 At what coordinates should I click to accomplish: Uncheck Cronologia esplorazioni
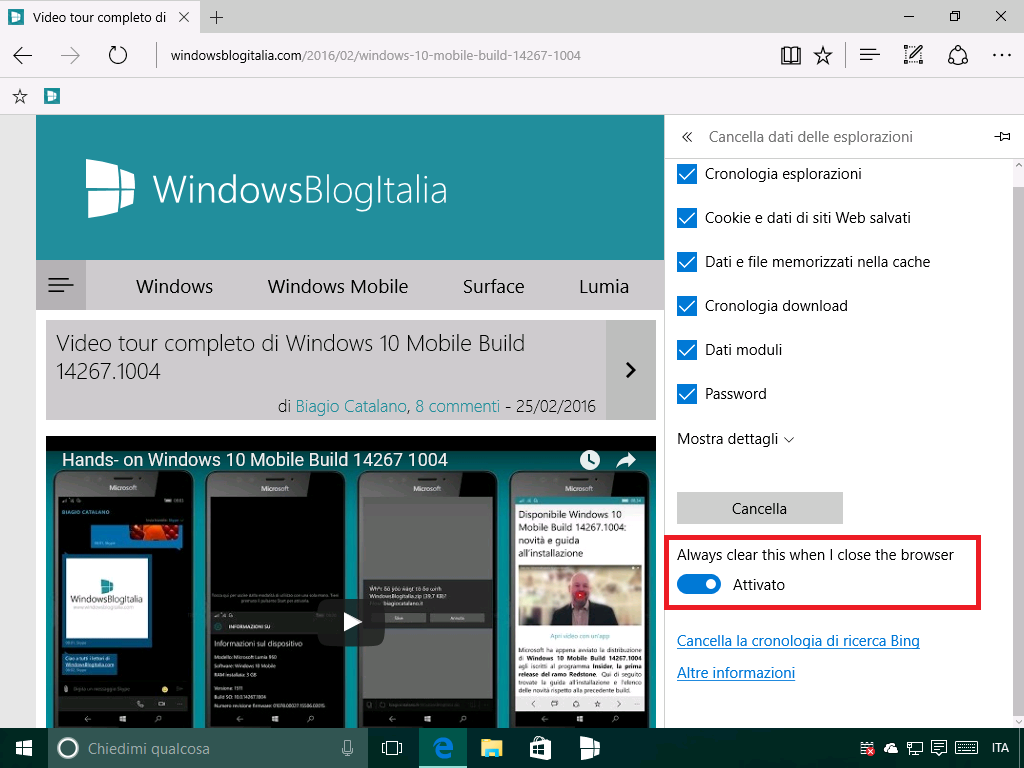tap(687, 174)
